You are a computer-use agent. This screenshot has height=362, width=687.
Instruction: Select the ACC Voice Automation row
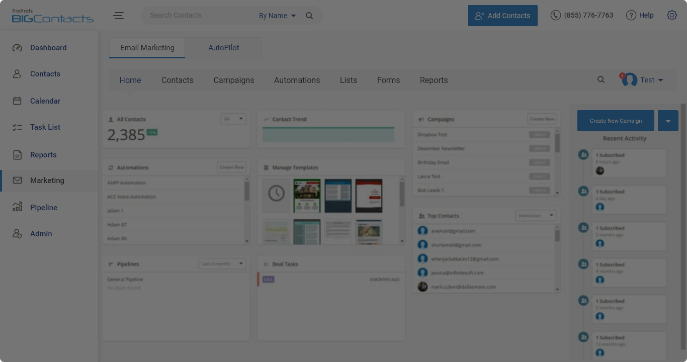point(174,197)
